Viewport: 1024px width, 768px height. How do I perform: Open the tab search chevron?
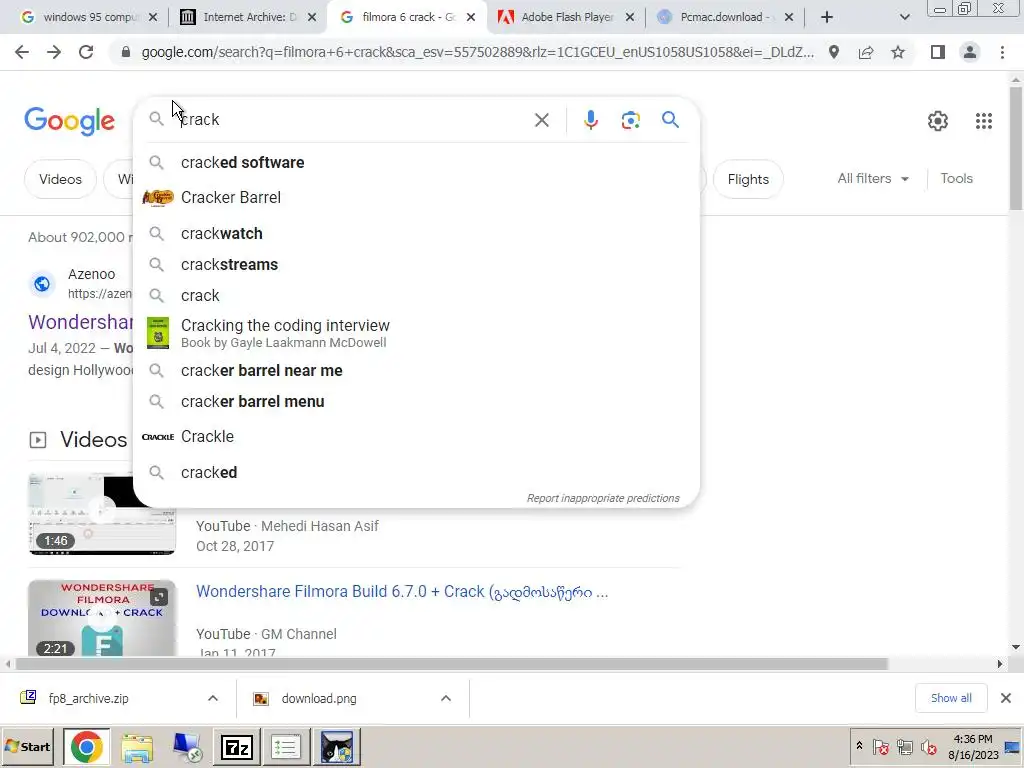904,17
